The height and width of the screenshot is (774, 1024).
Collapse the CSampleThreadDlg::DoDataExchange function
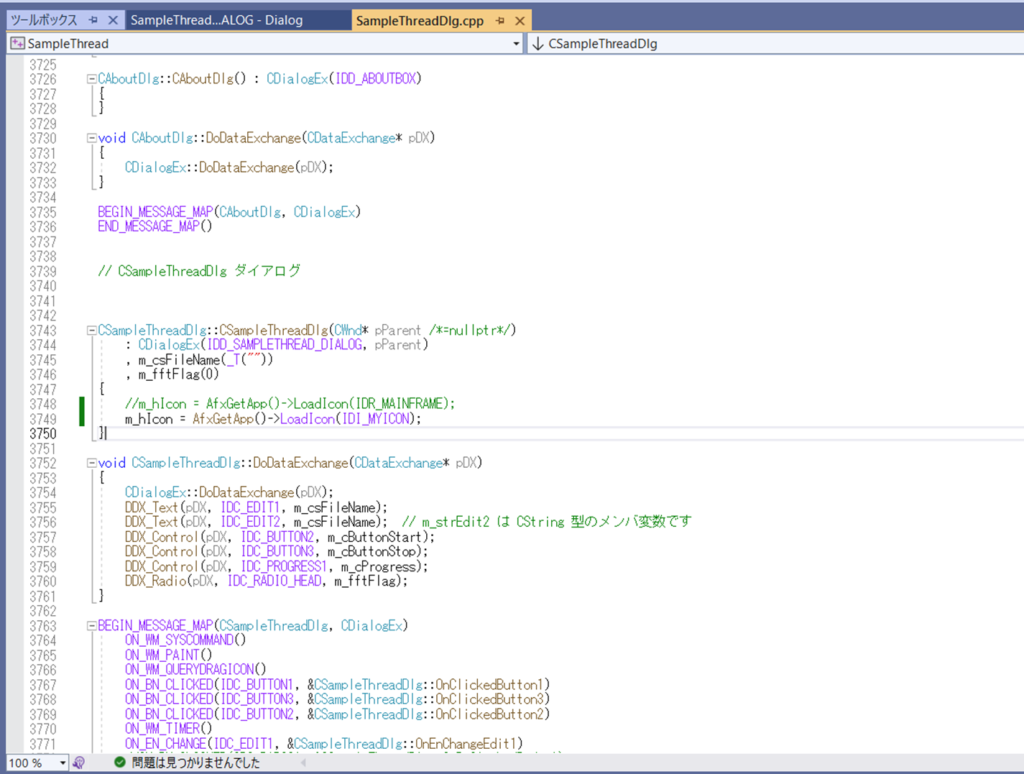point(91,463)
